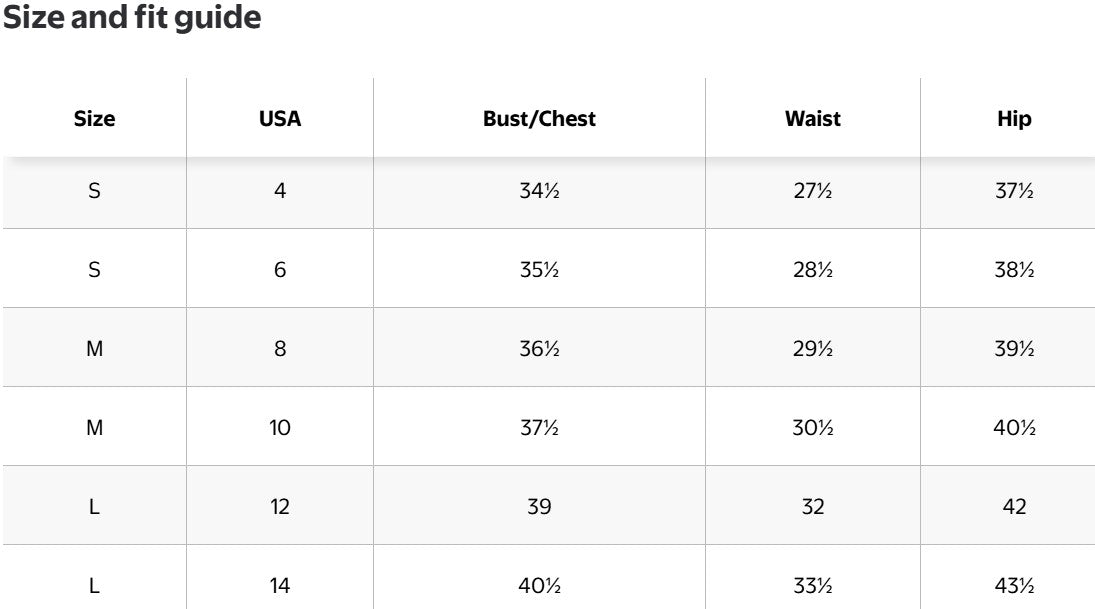Select the Size column header
This screenshot has width=1095, height=609.
[95, 119]
